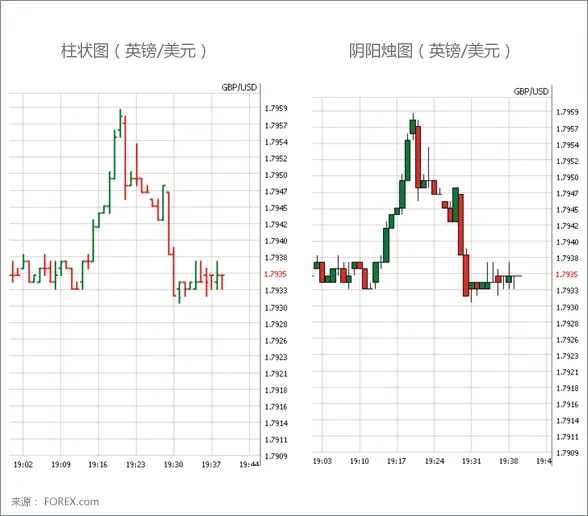Pick 1.7918 on the candlestick chart axis
This screenshot has height=516, width=588.
(567, 388)
